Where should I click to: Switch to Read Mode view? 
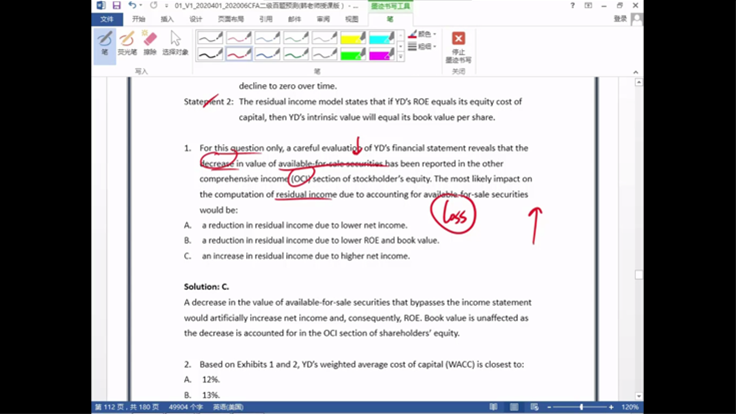[493, 407]
